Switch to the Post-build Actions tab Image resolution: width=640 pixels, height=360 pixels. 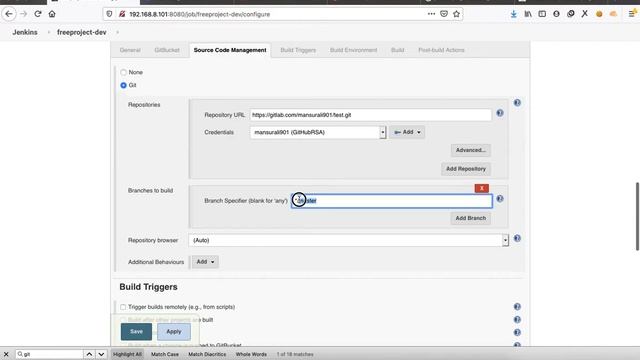pyautogui.click(x=441, y=50)
